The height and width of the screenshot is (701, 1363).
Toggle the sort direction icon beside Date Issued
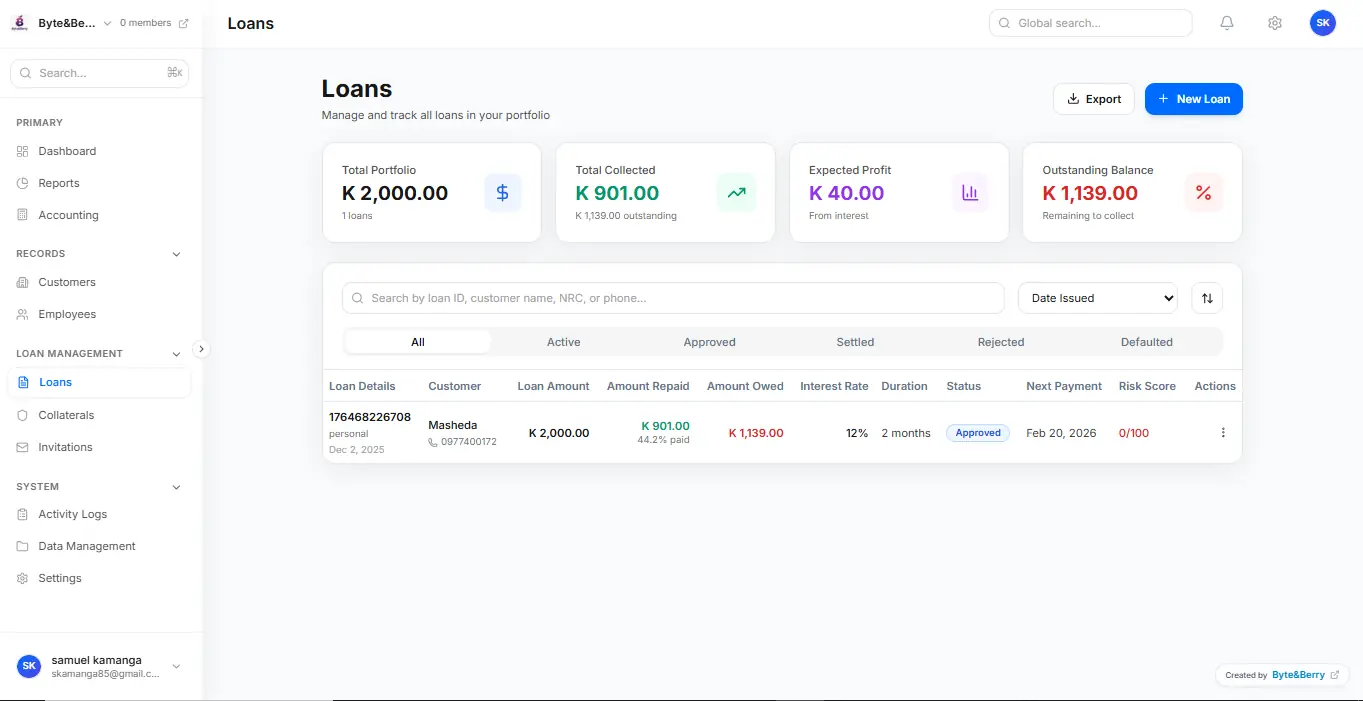1206,297
